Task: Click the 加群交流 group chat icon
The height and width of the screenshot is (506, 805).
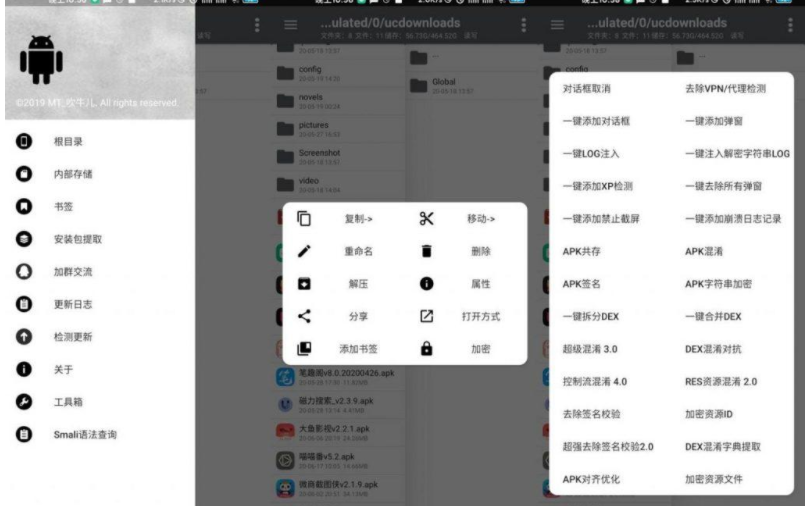Action: coord(24,271)
